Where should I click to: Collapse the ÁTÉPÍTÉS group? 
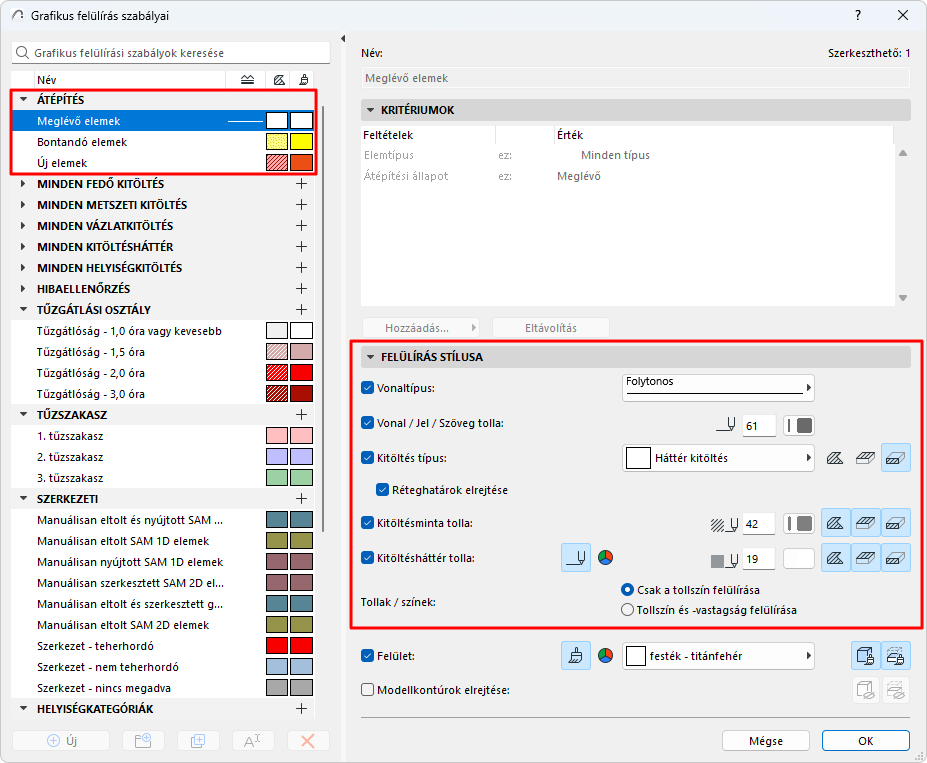[x=24, y=99]
